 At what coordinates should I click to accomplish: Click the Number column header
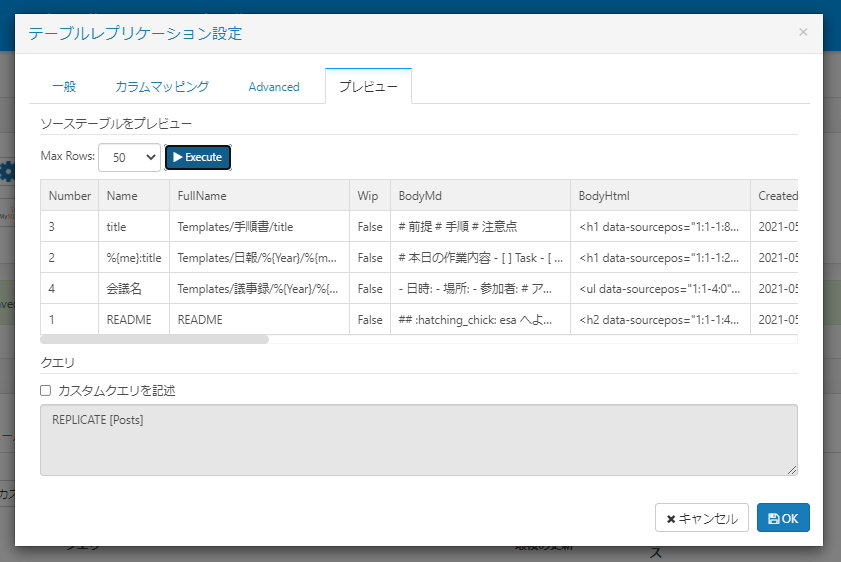(x=69, y=196)
